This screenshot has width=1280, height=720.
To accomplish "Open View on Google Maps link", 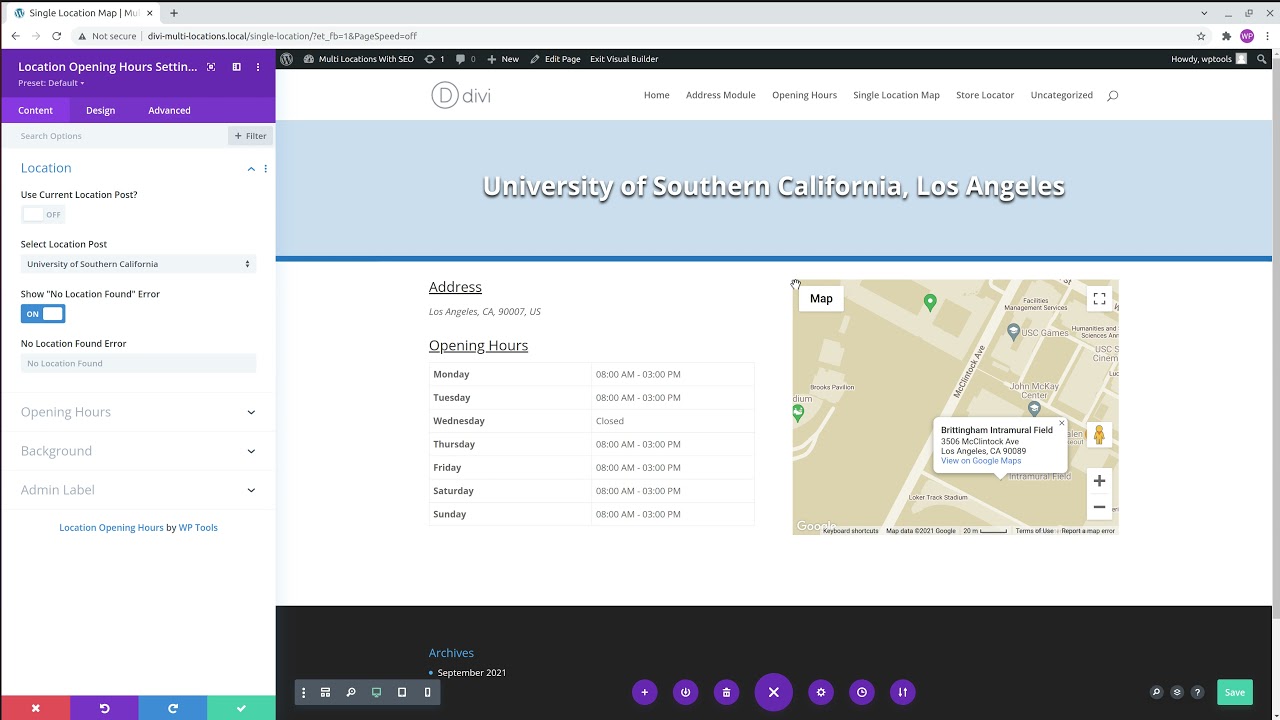I will pos(981,461).
